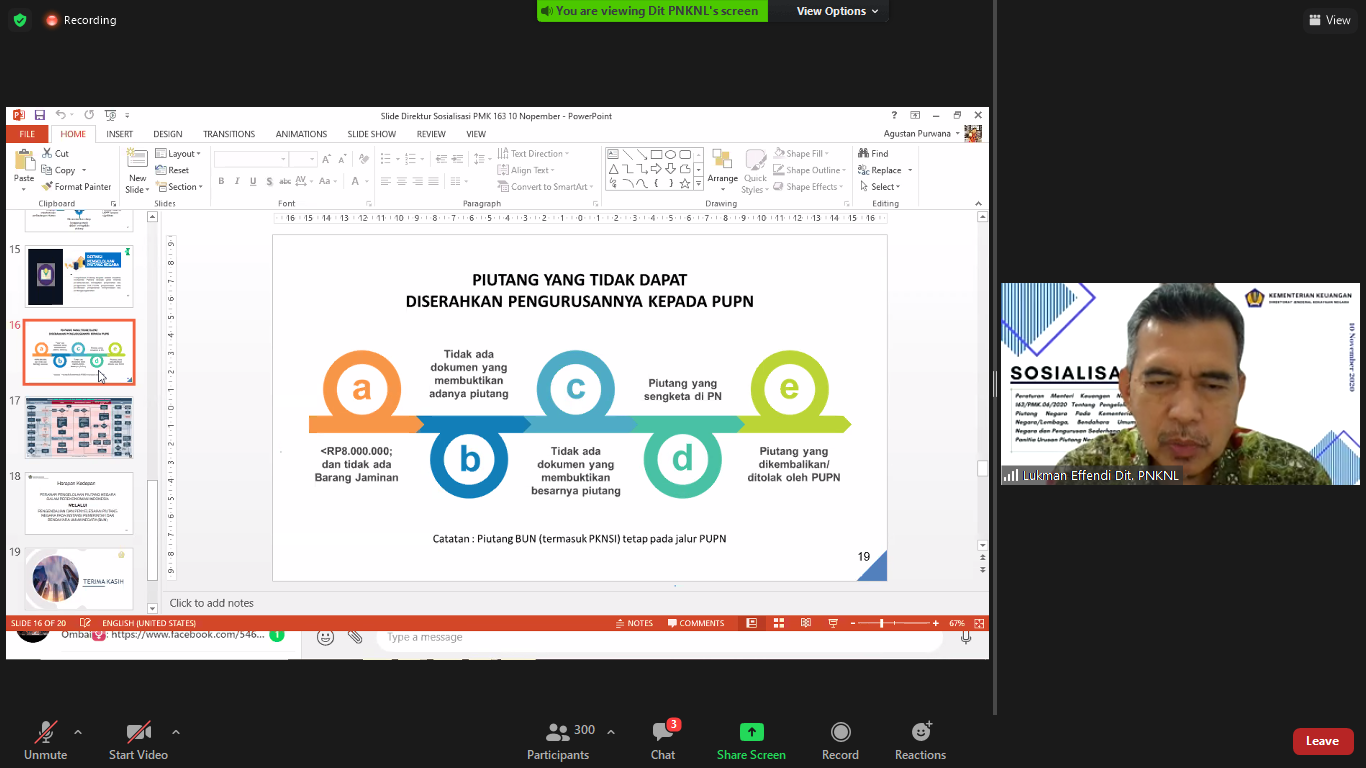Switch to the DESIGN ribbon tab
Image resolution: width=1366 pixels, height=768 pixels.
[167, 134]
